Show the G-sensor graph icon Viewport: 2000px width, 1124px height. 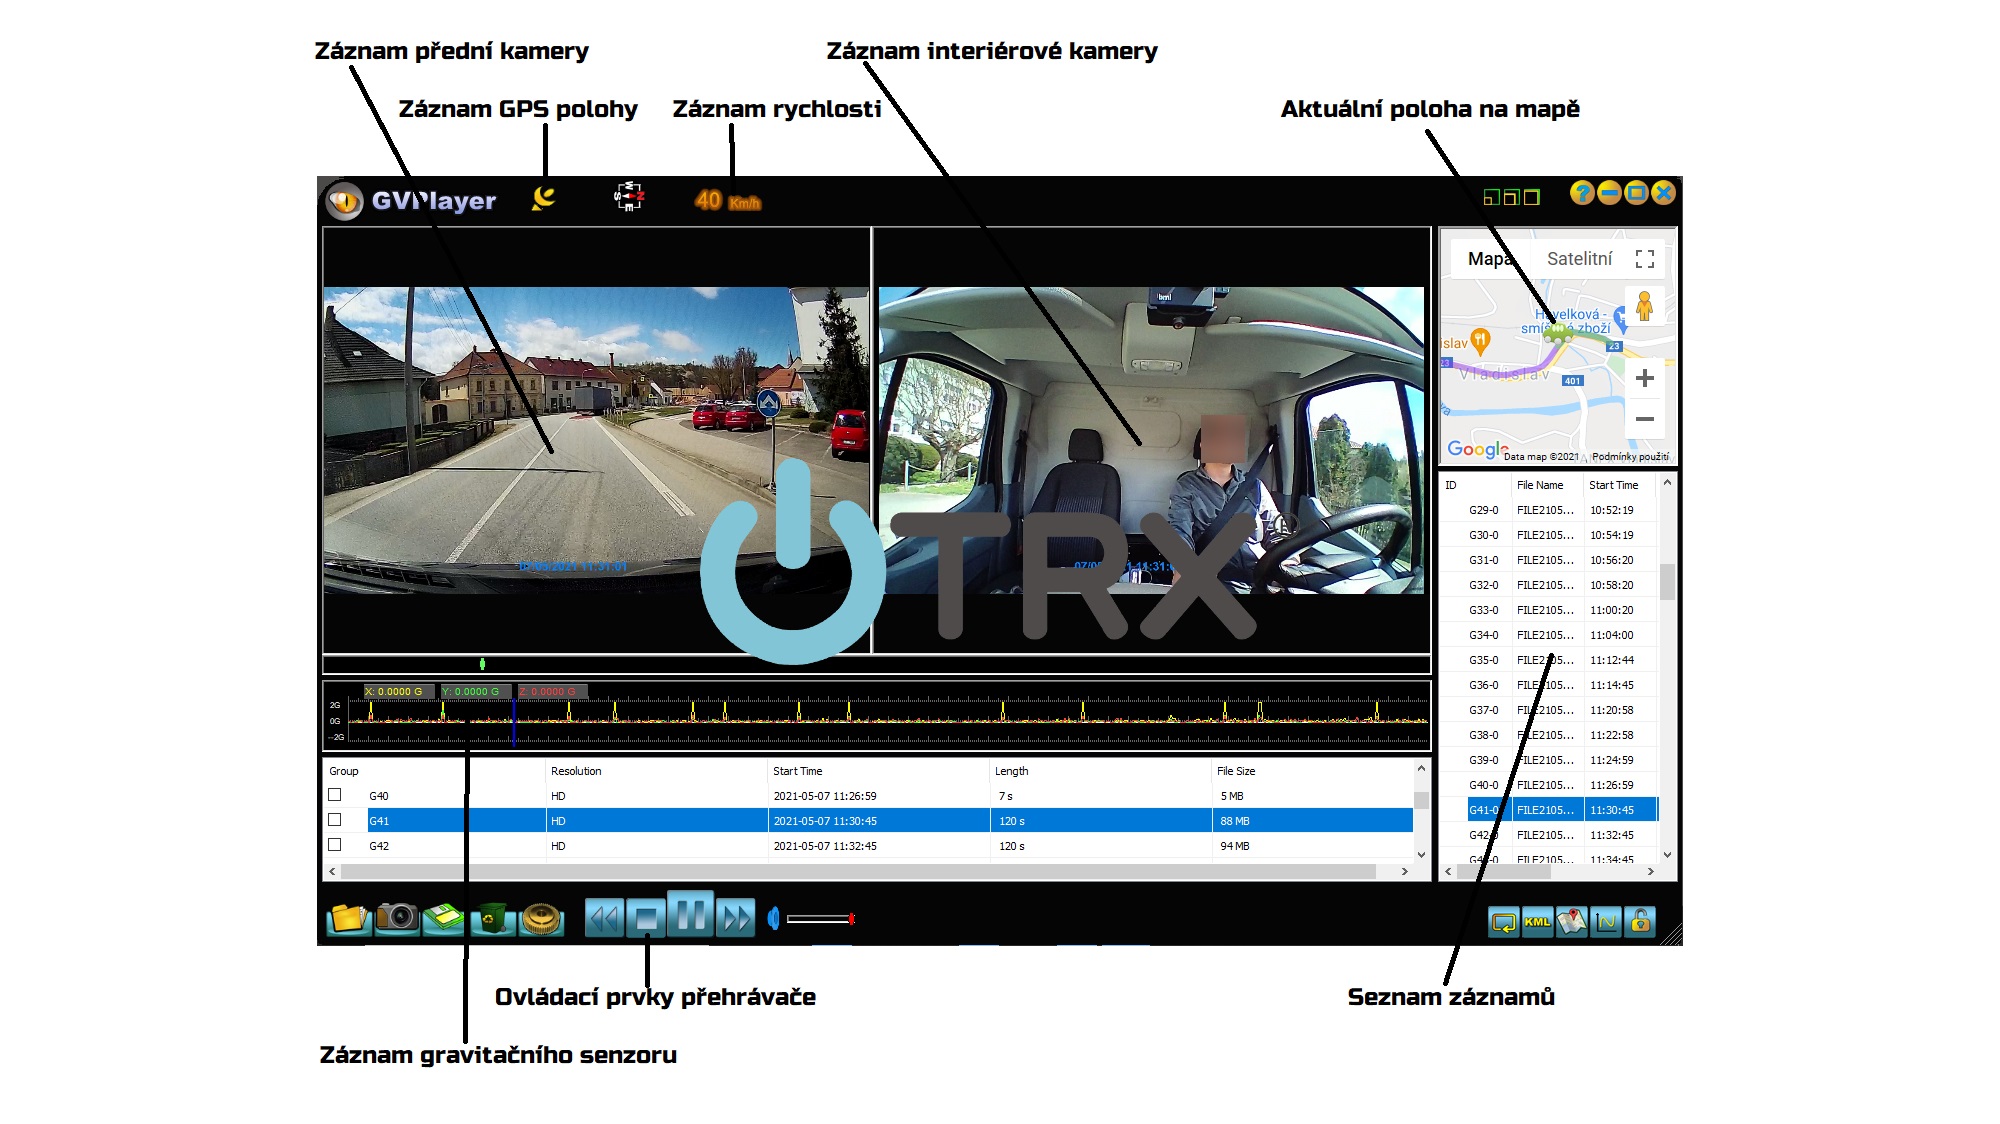[x=1606, y=922]
